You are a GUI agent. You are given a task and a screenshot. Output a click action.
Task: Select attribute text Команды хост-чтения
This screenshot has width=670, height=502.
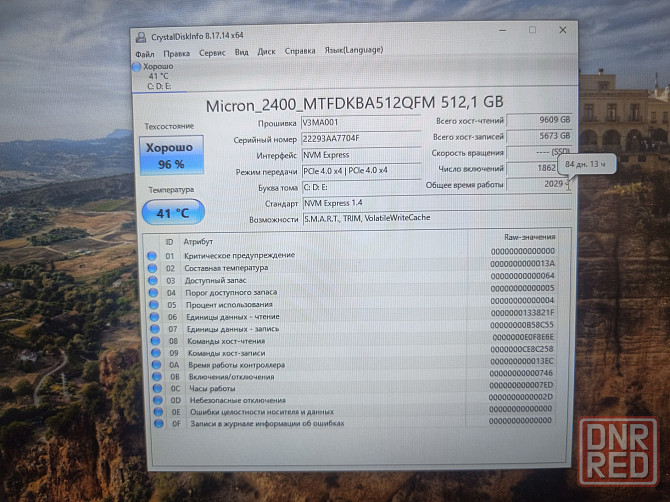coord(226,341)
